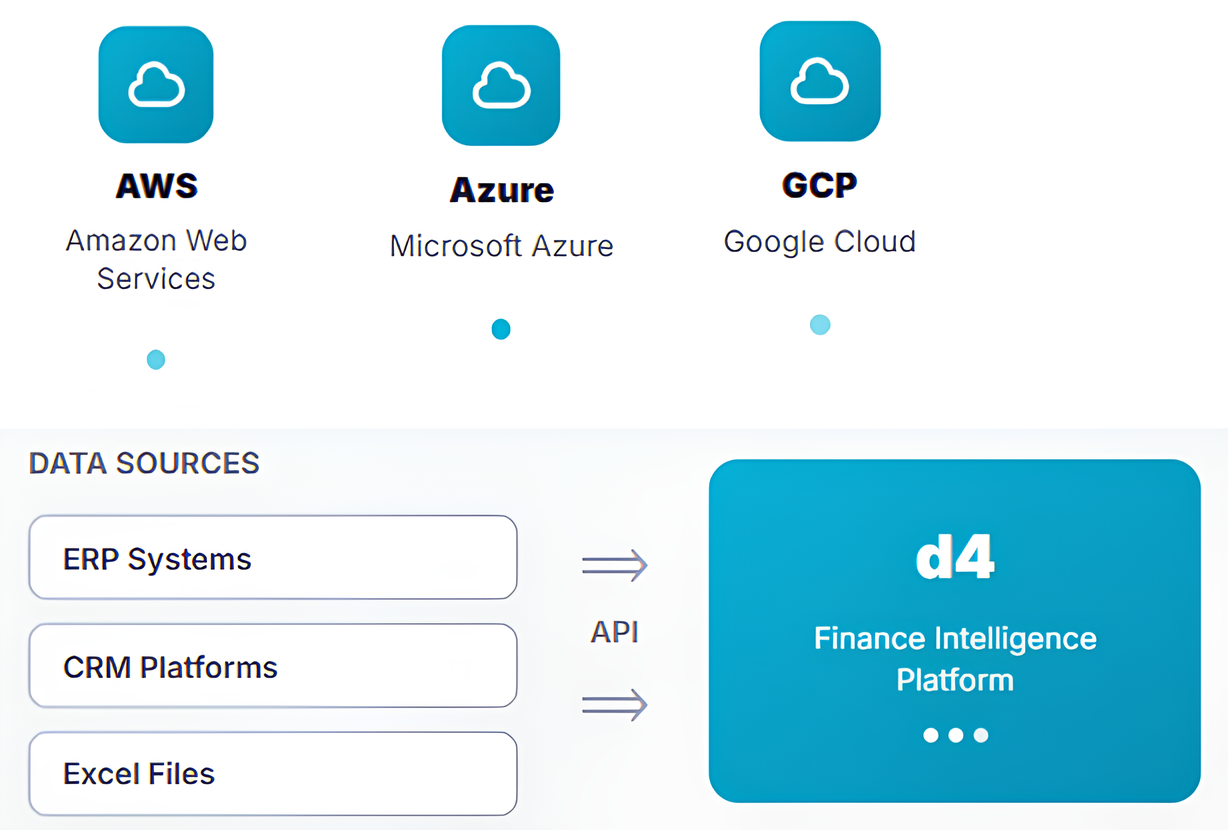The width and height of the screenshot is (1228, 830).
Task: Click the dot below Google Cloud
Action: click(820, 325)
